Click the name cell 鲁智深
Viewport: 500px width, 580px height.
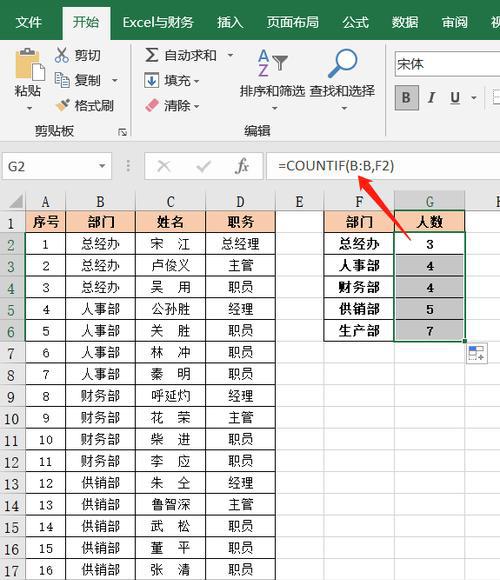tap(170, 505)
